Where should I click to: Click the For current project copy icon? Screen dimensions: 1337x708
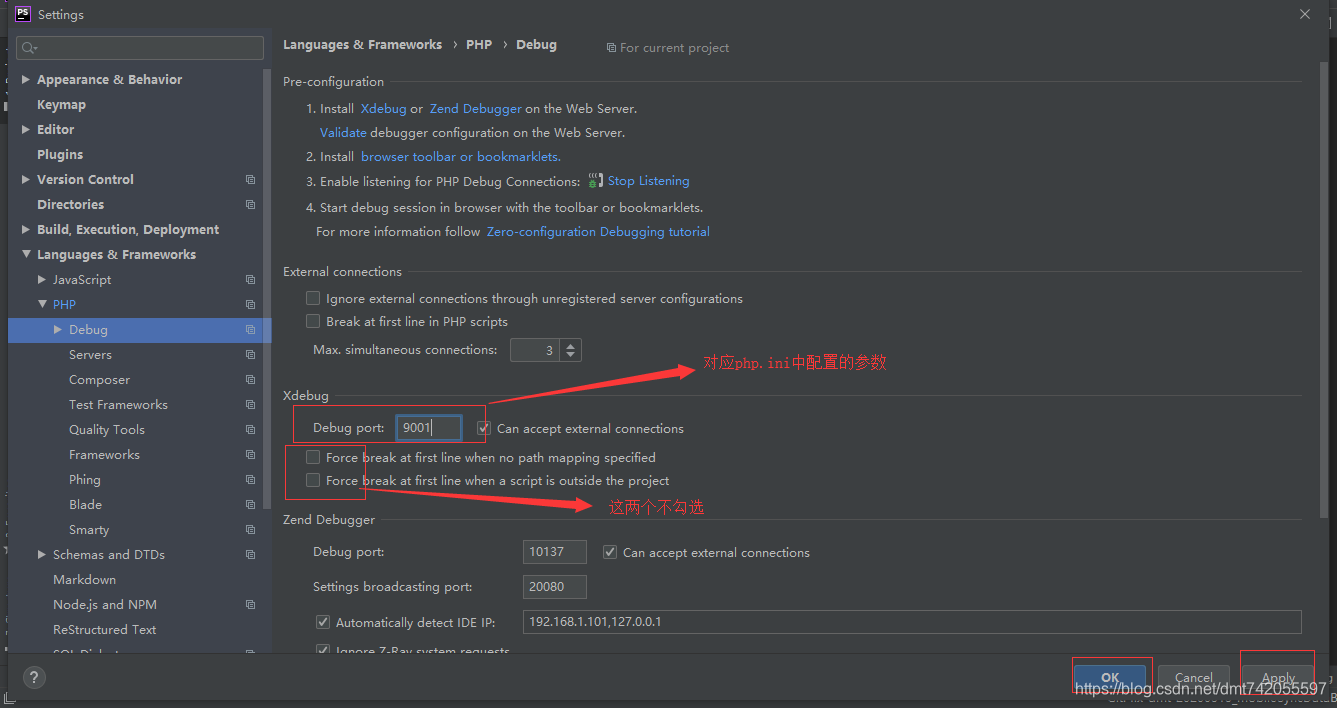pyautogui.click(x=611, y=48)
